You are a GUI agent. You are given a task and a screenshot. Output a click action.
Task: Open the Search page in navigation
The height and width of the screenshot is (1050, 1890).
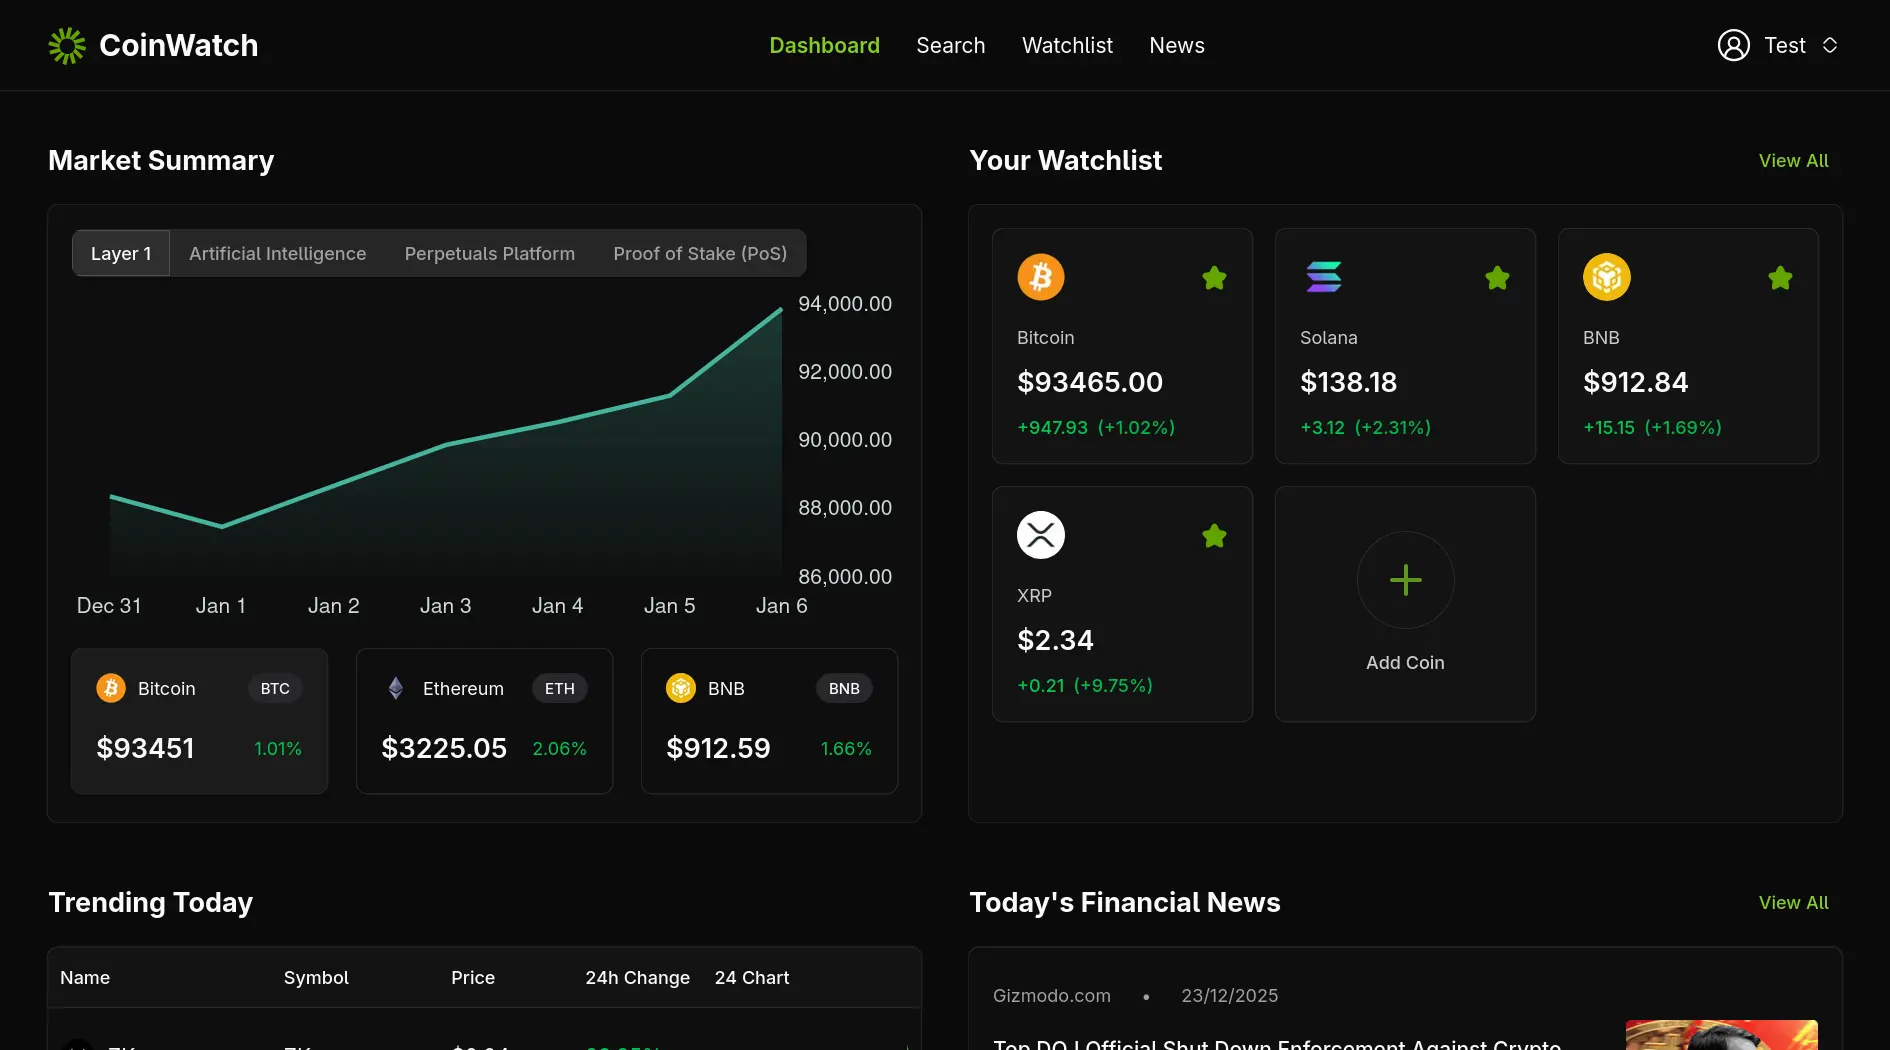(950, 46)
